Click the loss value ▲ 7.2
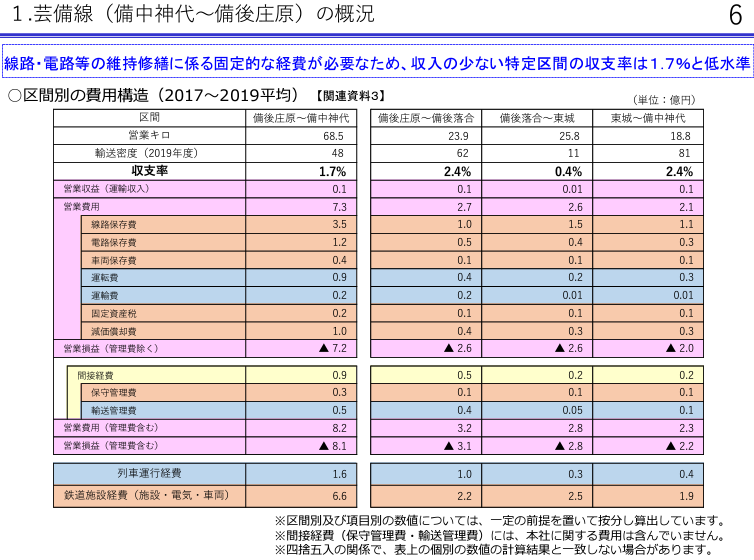The image size is (754, 560). [333, 348]
